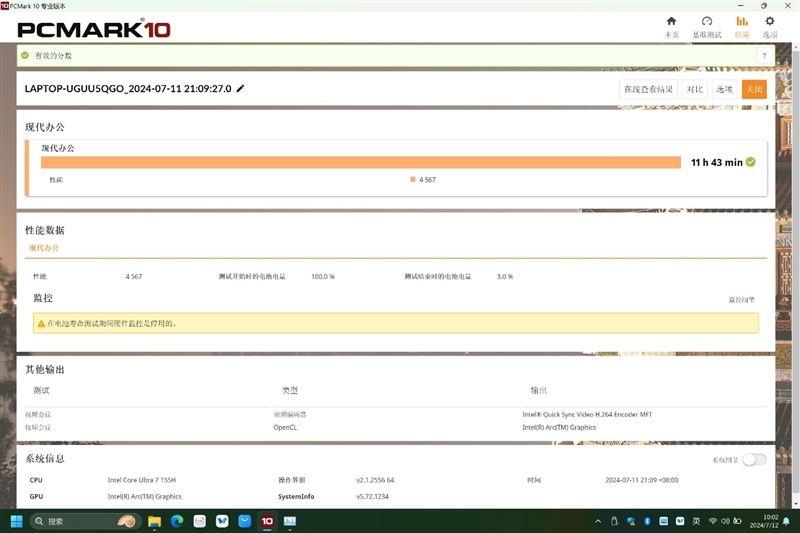Select the 现代办公 performance data tab

click(44, 248)
